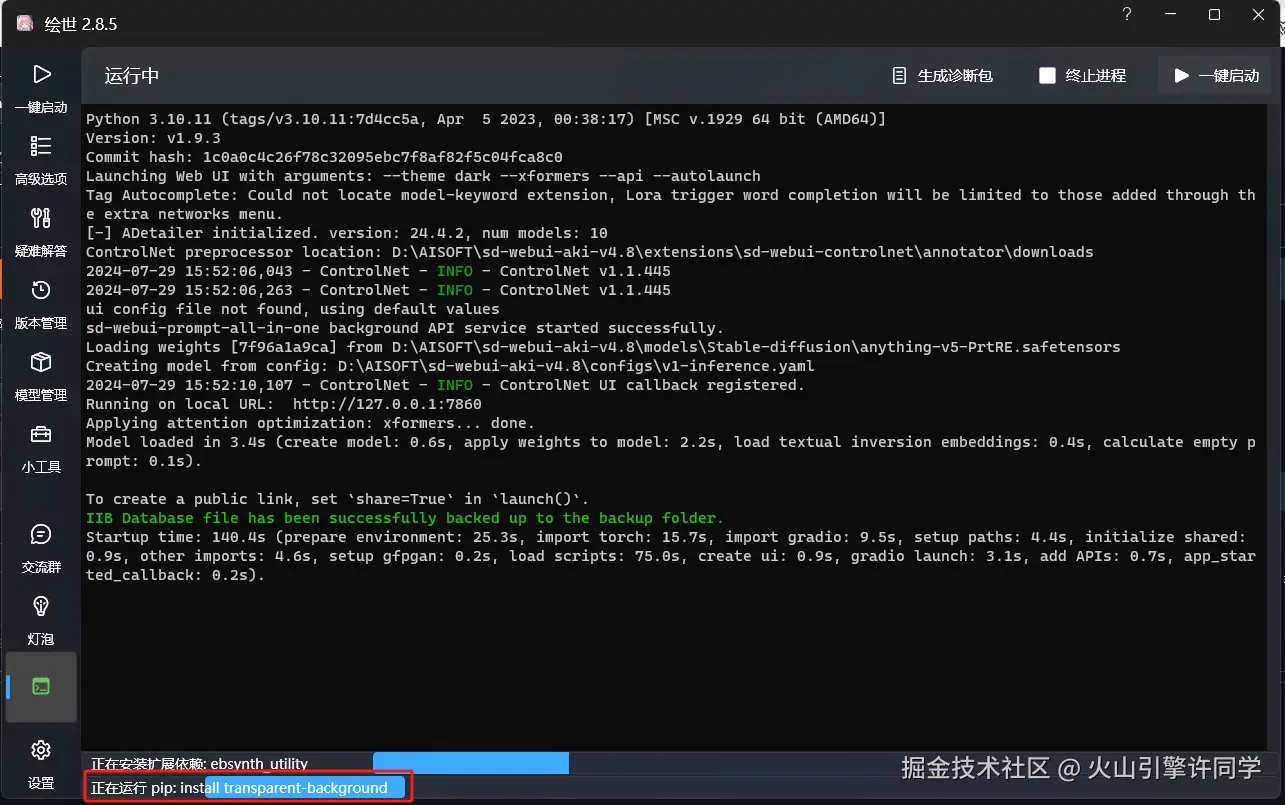Click the 绘世 app logo icon
The width and height of the screenshot is (1285, 805).
coord(24,23)
